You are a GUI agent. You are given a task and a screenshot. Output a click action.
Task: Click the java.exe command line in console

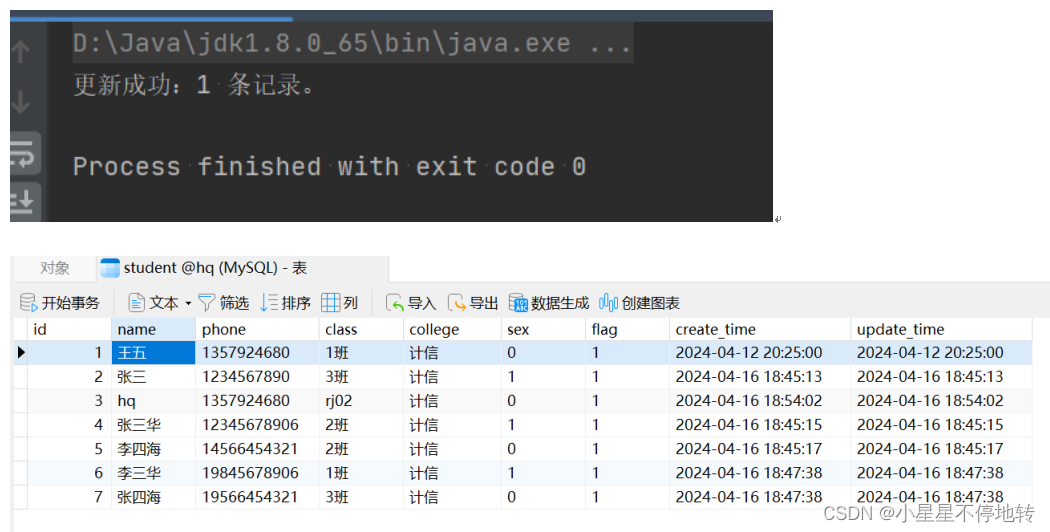(352, 43)
